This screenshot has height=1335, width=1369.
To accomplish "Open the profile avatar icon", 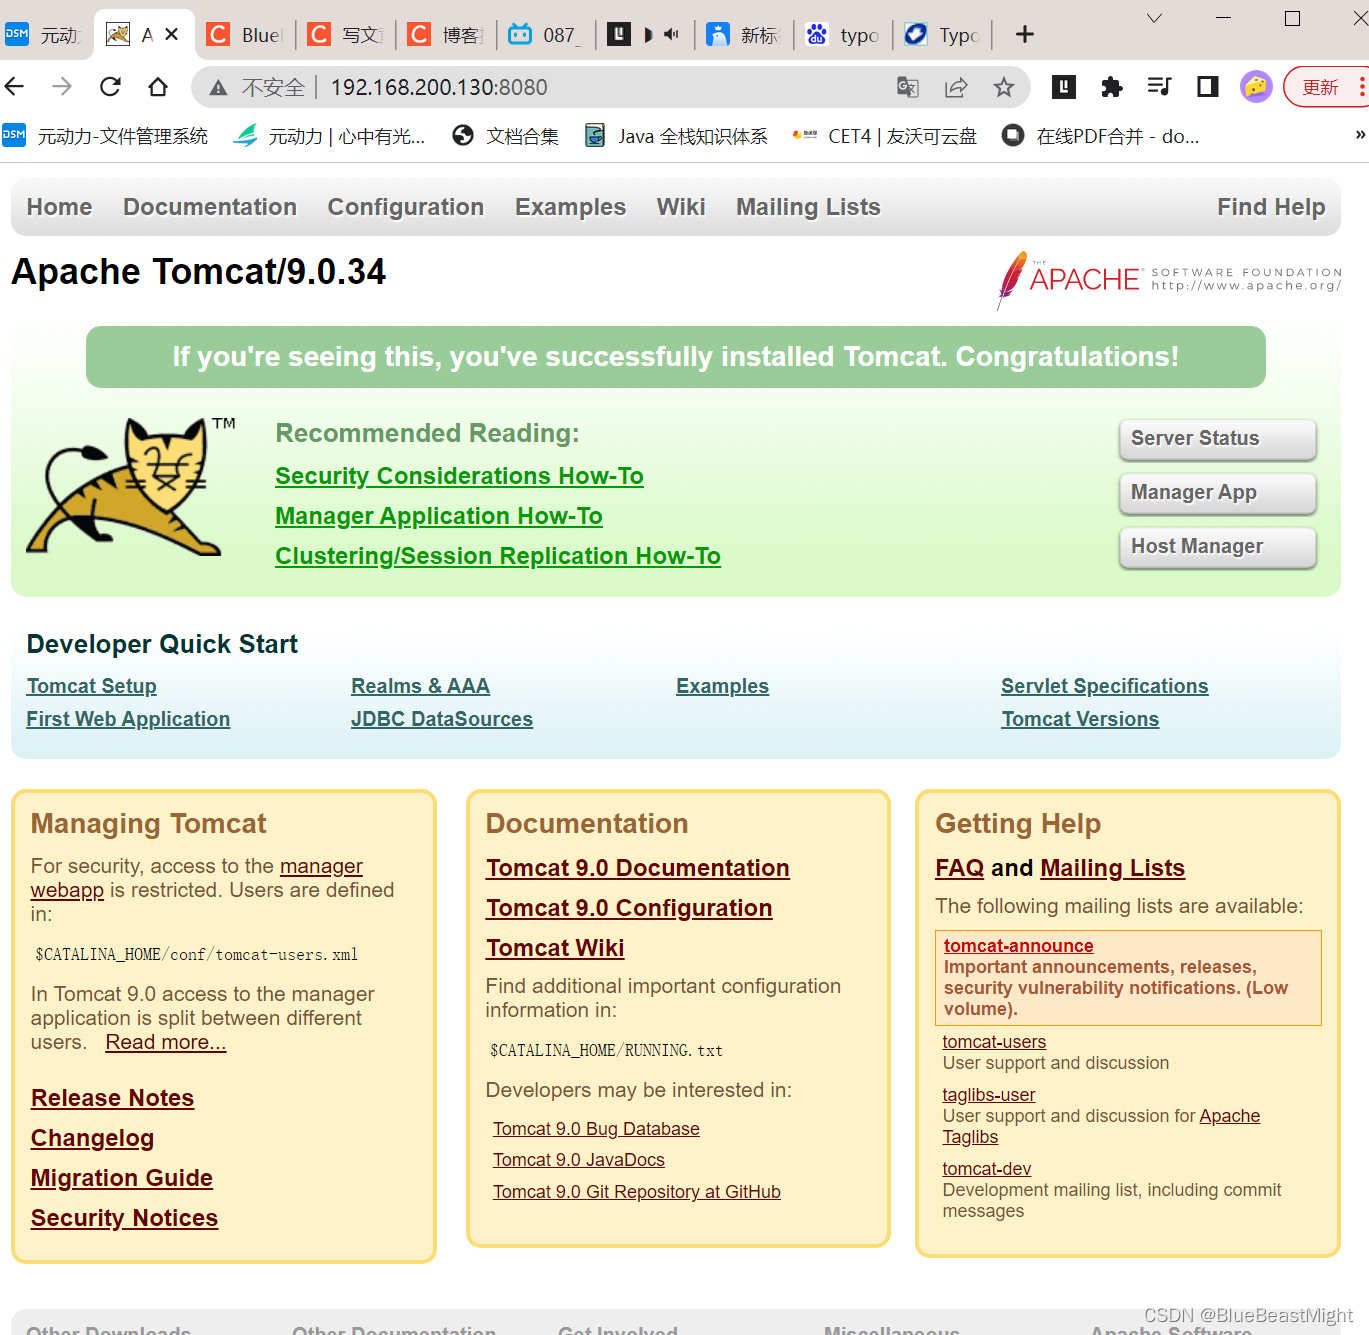I will pos(1256,87).
